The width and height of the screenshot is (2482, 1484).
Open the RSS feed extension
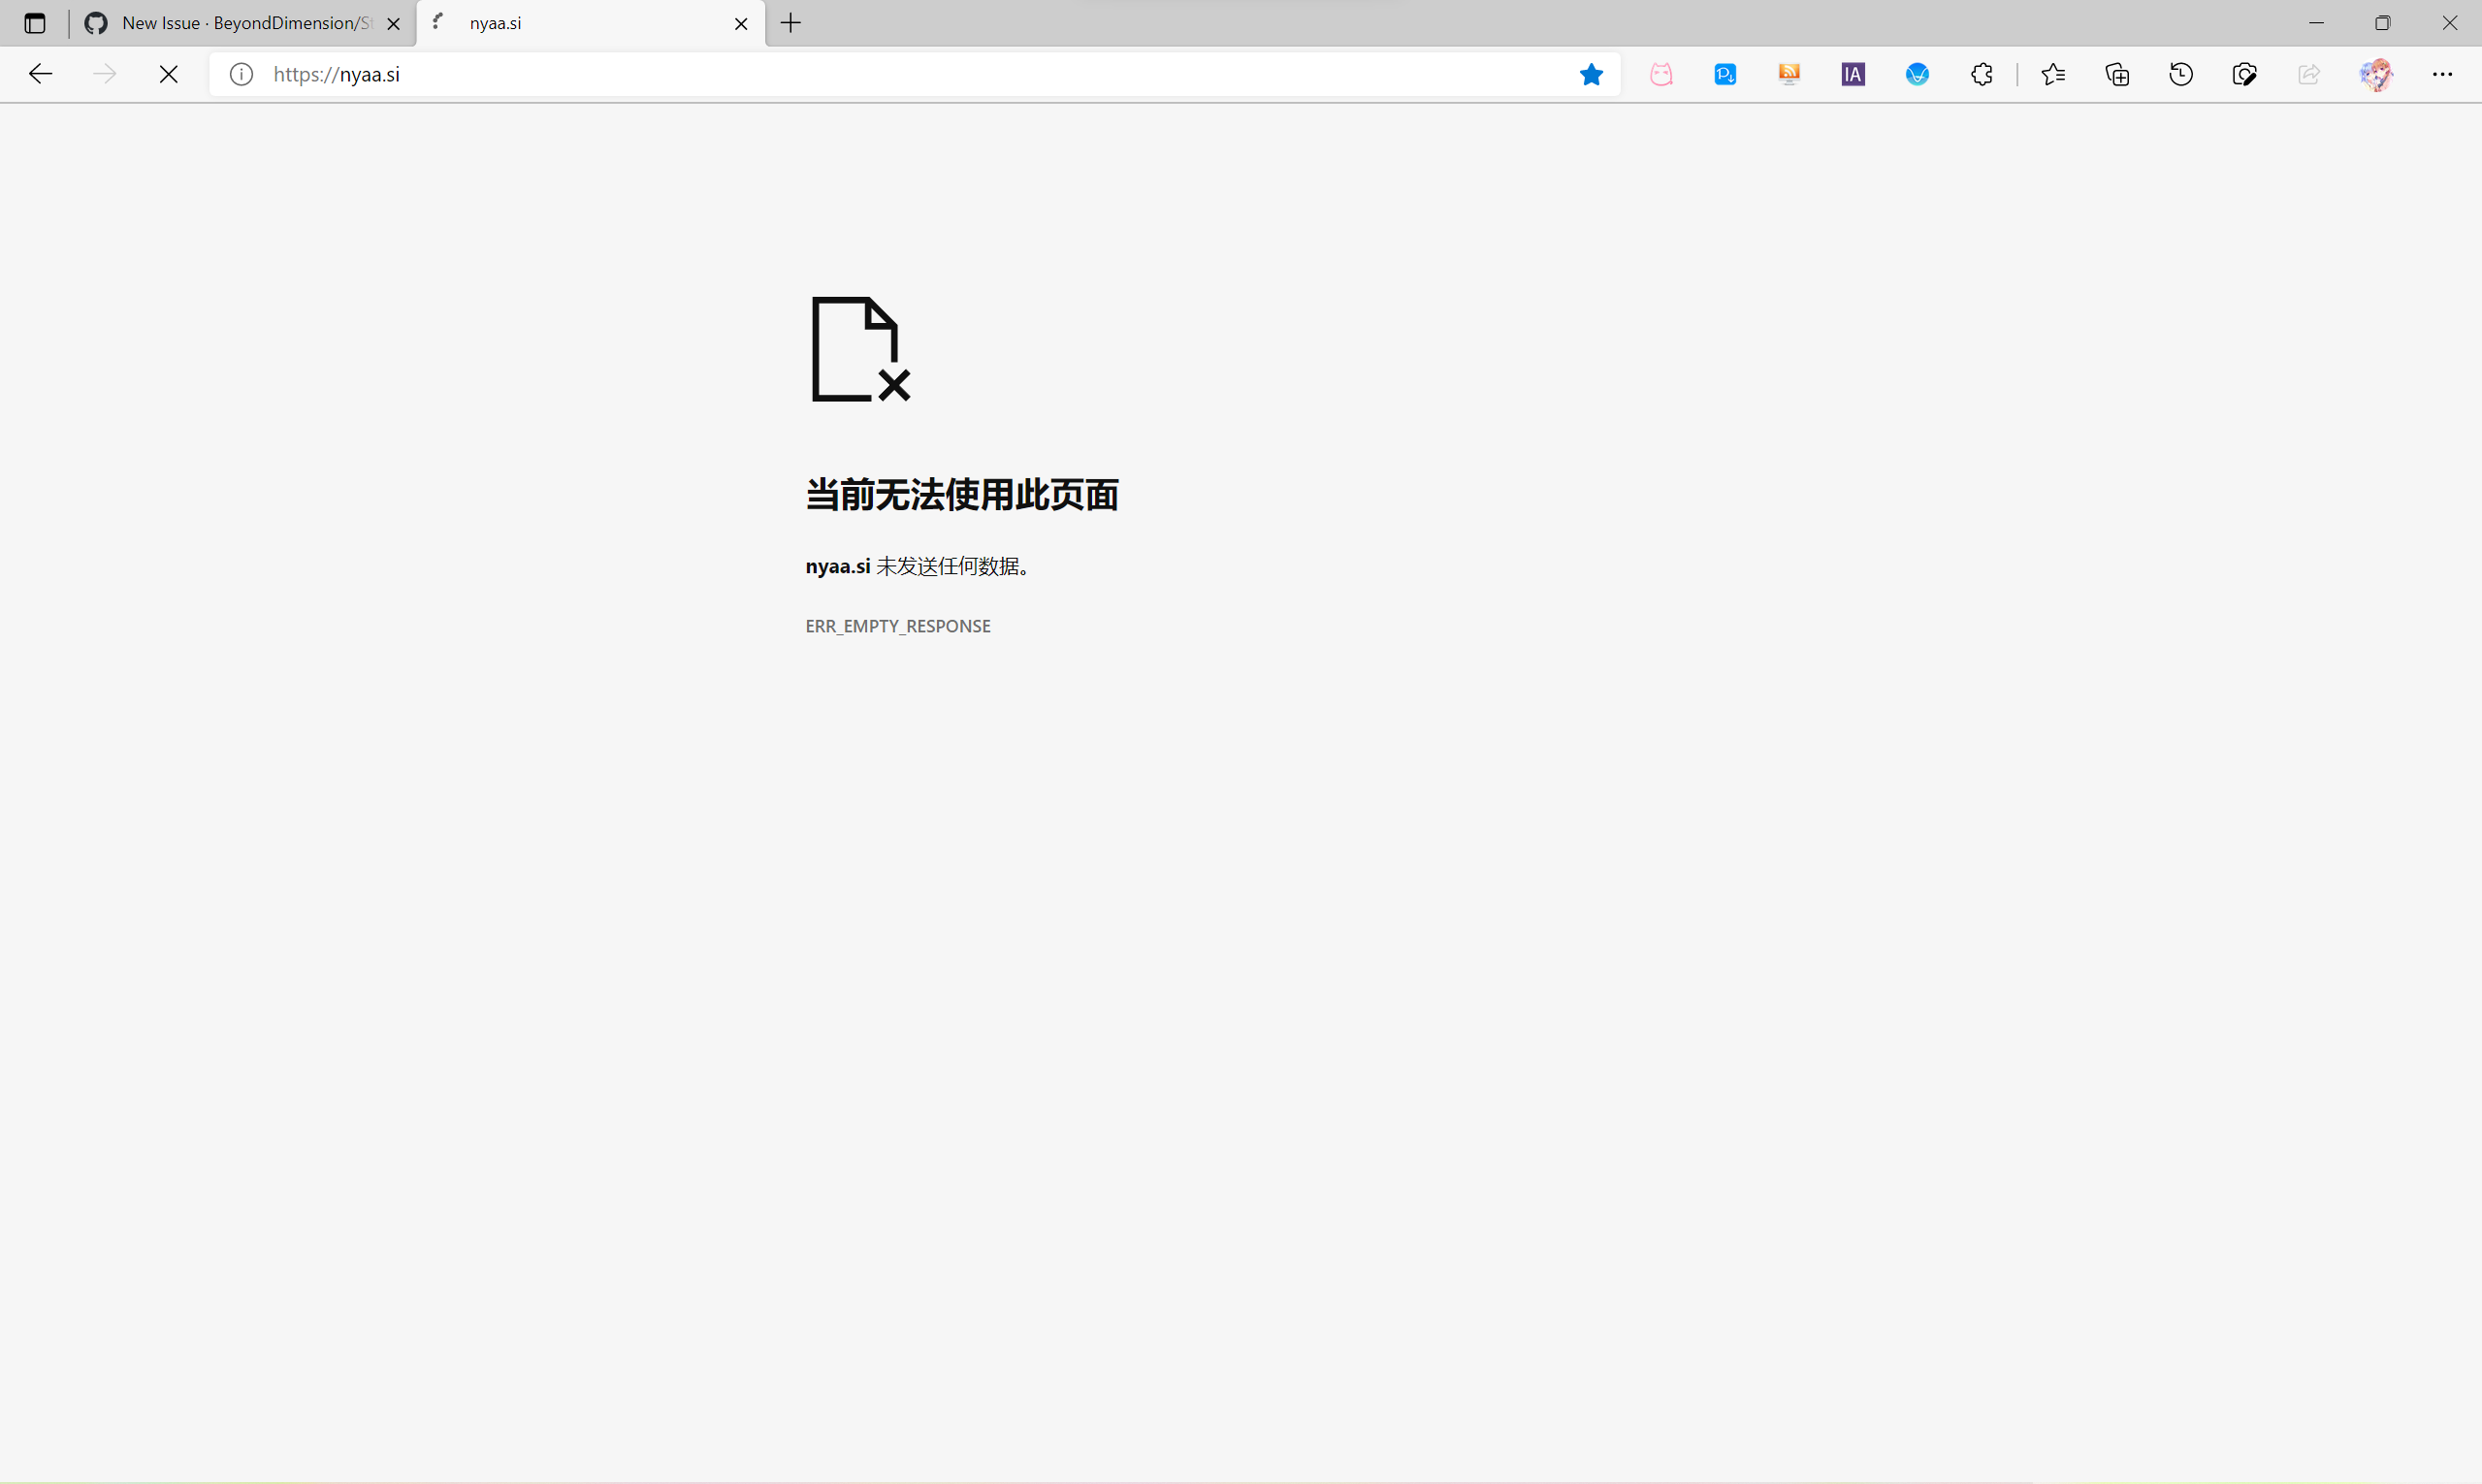pyautogui.click(x=1789, y=74)
